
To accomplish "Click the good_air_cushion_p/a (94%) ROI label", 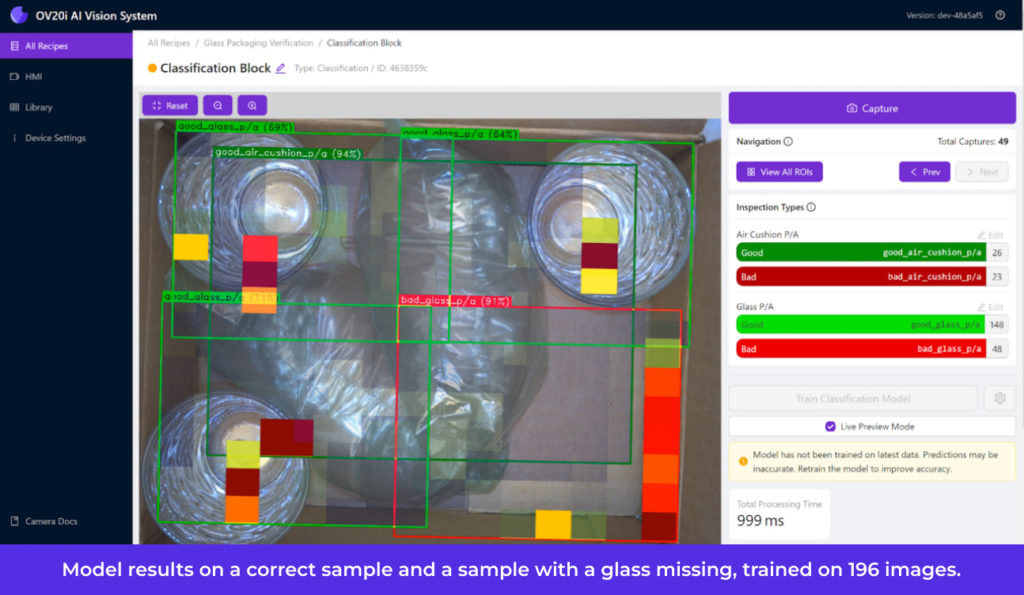I will tap(288, 153).
